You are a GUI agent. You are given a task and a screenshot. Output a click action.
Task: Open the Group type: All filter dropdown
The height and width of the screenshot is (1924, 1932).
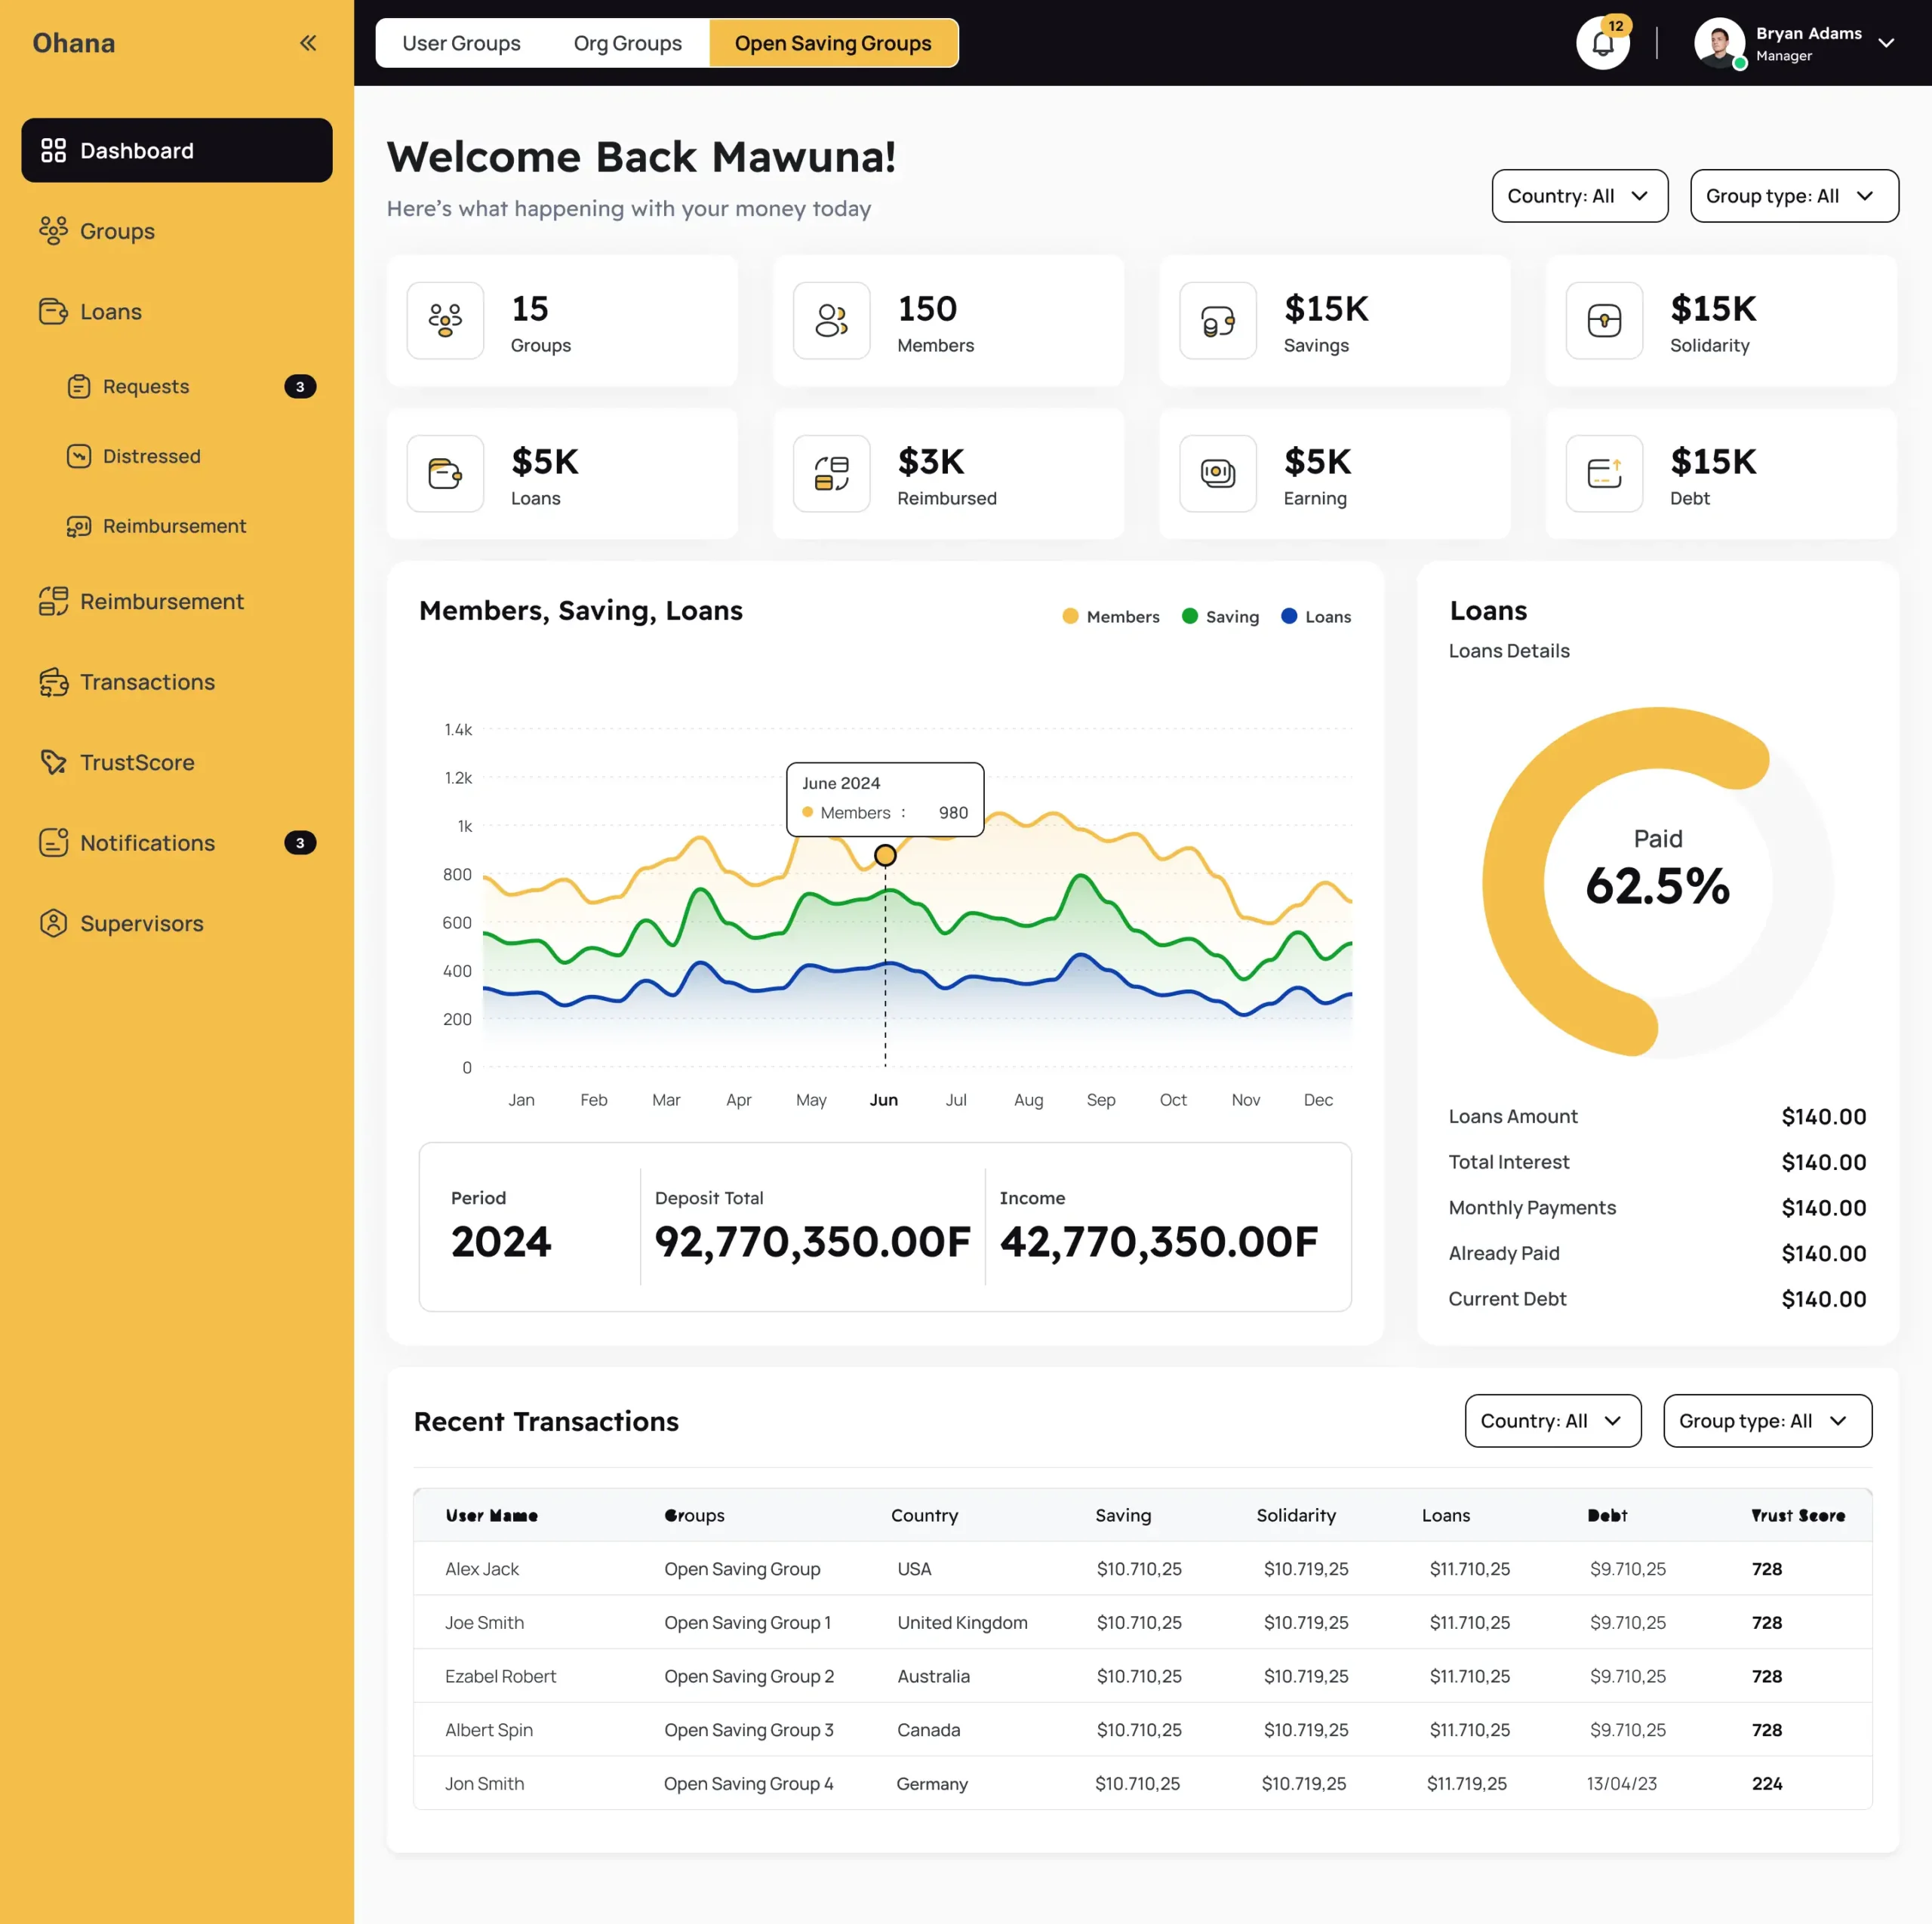(1793, 196)
